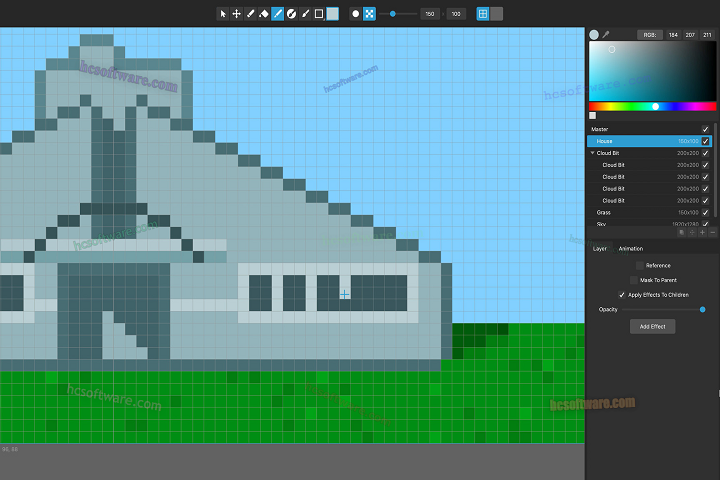This screenshot has width=720, height=480.
Task: Toggle Sky layer visibility checkbox
Action: click(706, 224)
